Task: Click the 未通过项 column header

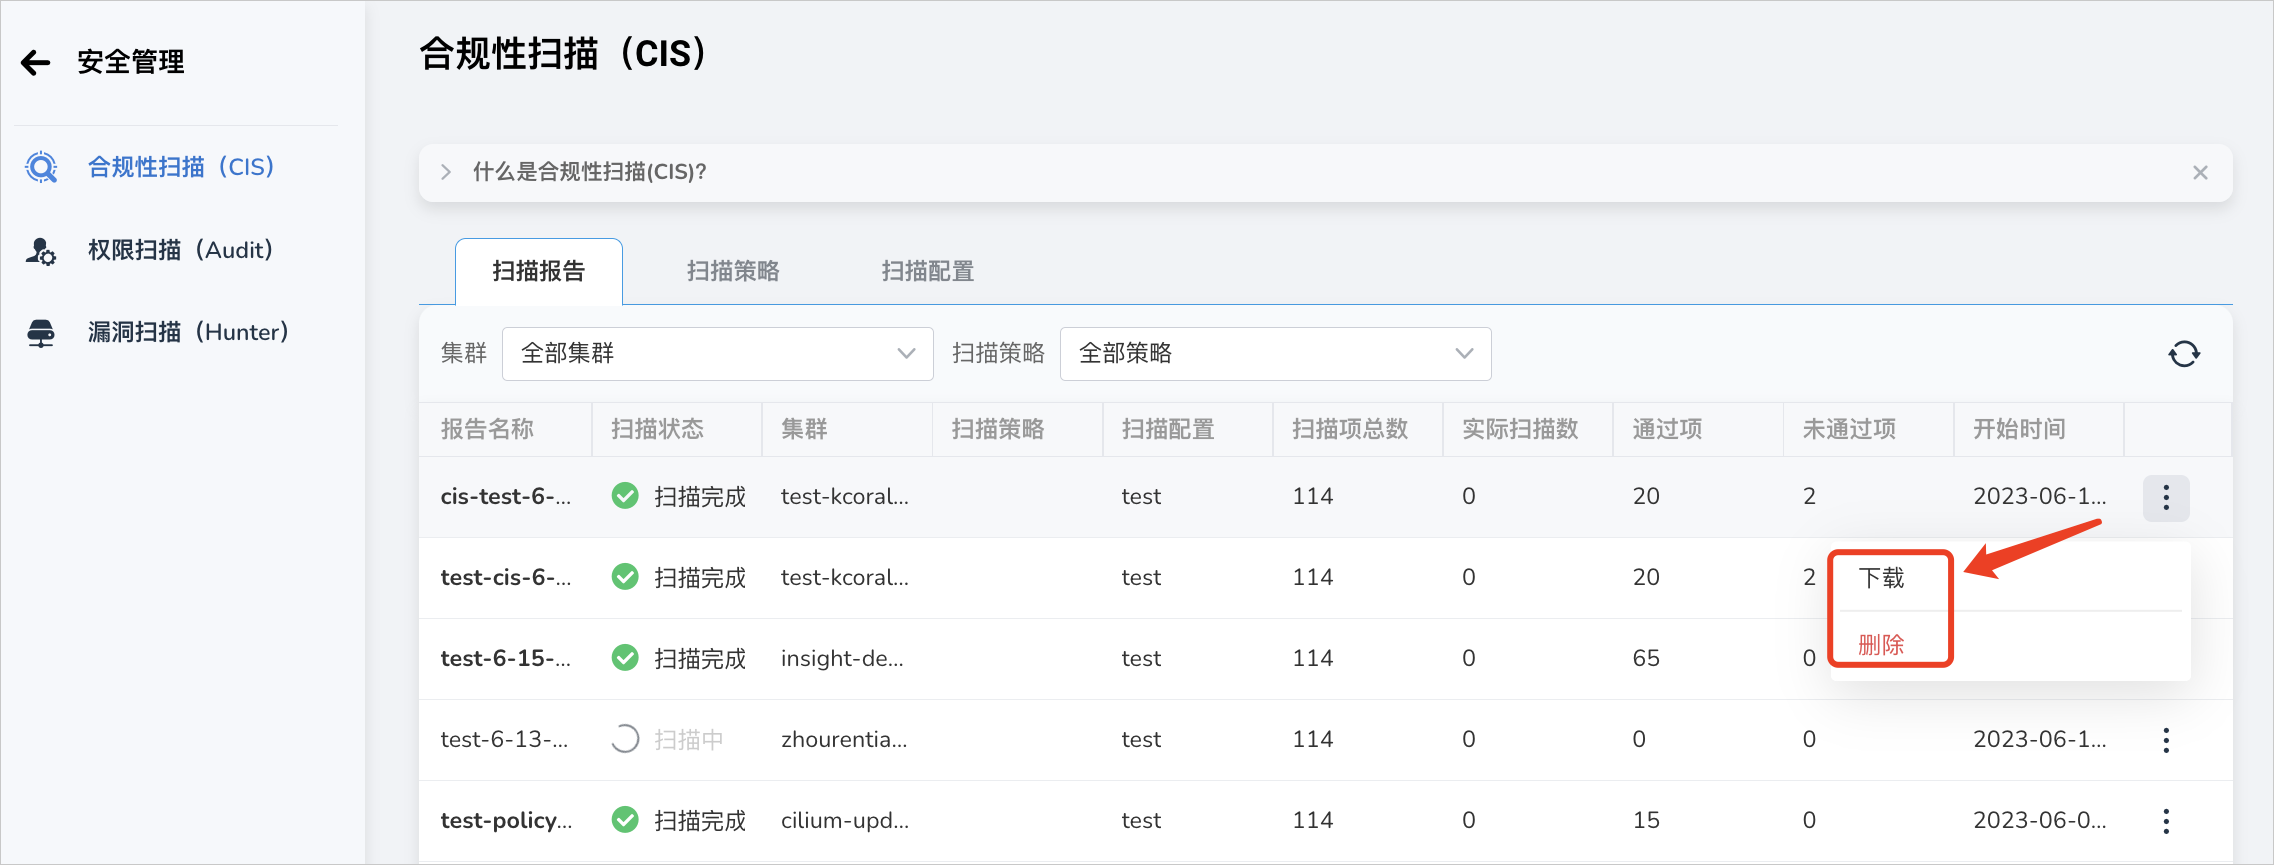Action: point(1849,429)
